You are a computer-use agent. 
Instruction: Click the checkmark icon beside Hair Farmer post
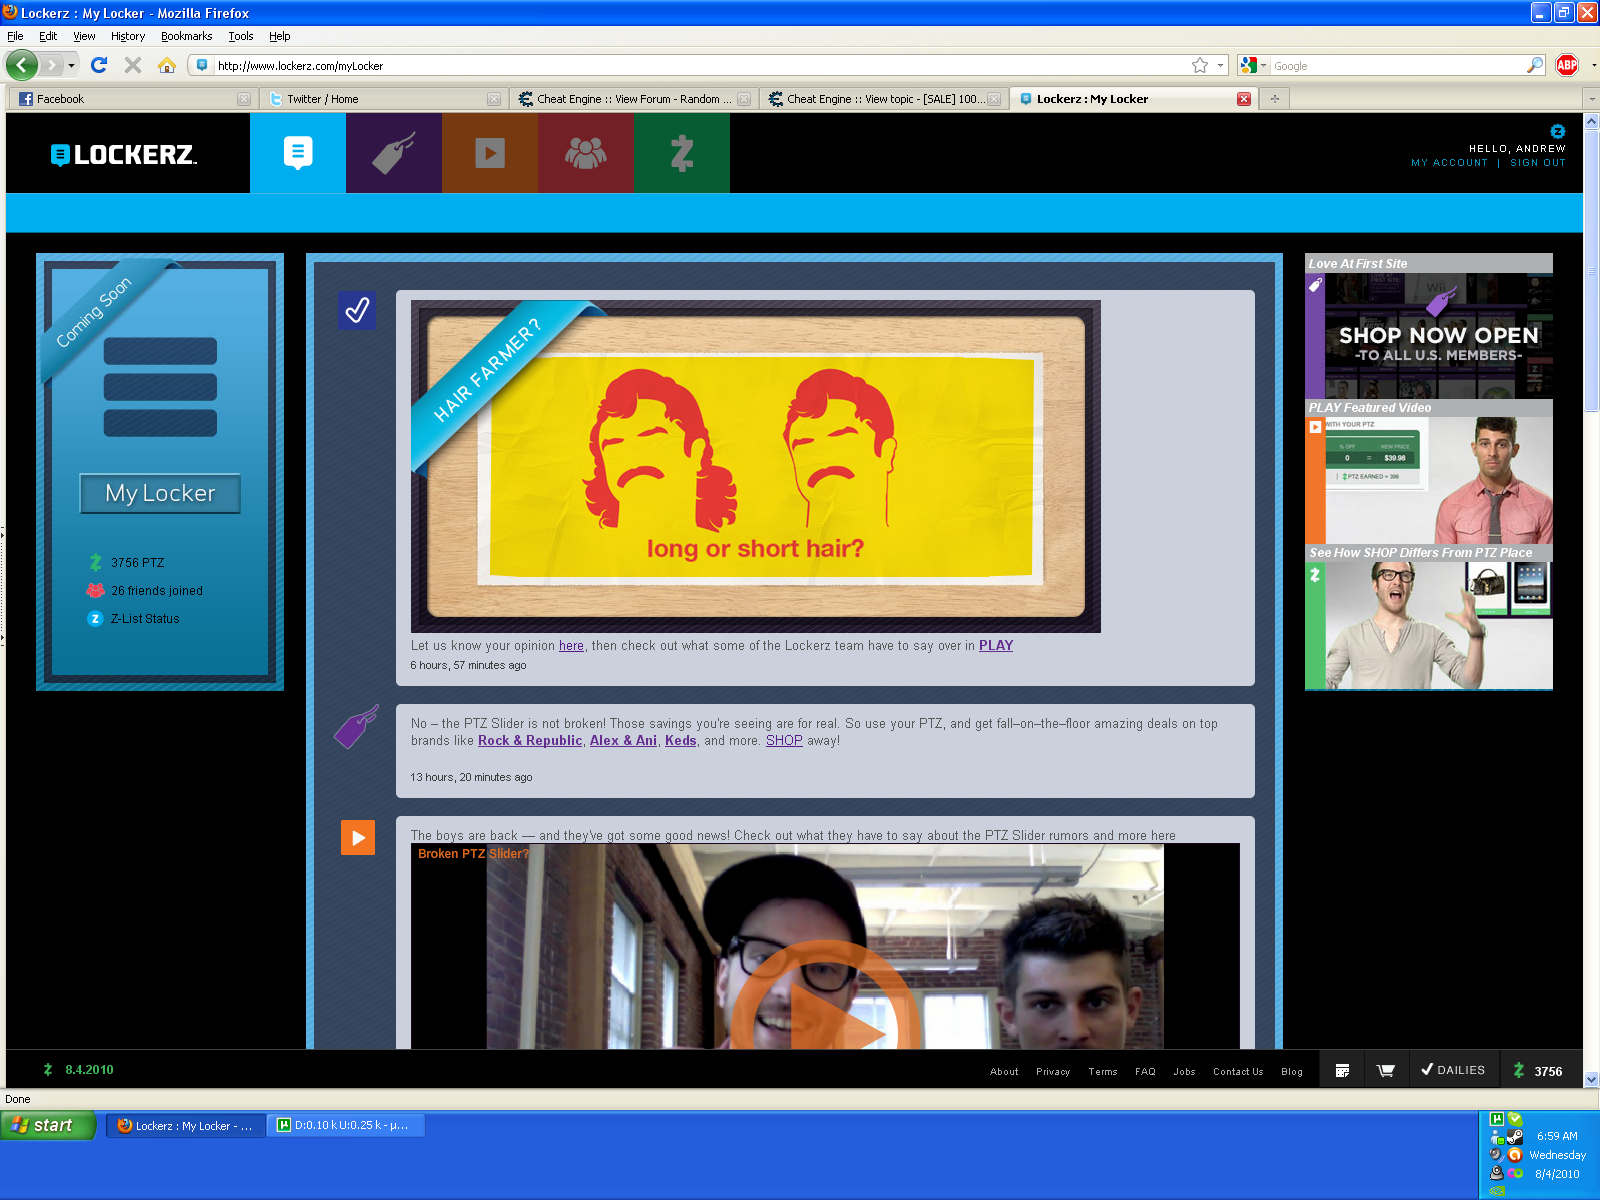(x=357, y=310)
